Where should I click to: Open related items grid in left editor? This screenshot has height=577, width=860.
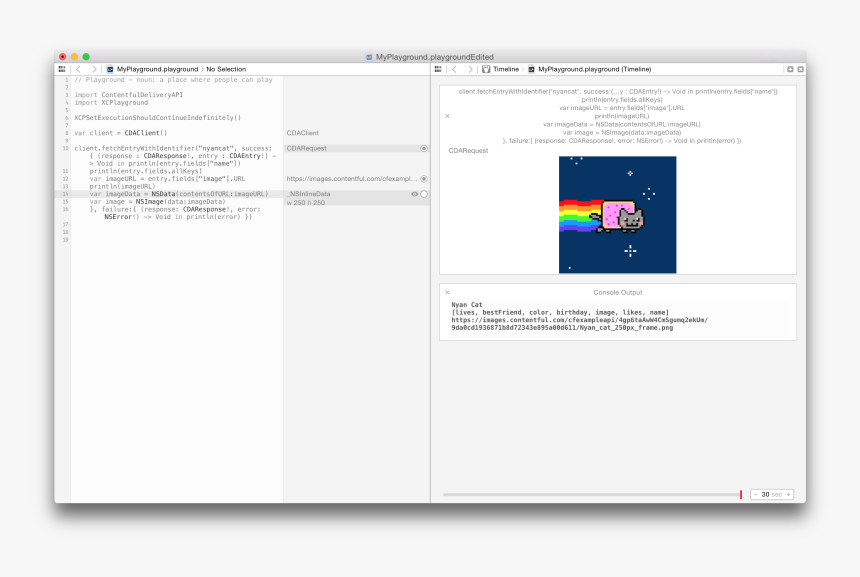coord(62,69)
